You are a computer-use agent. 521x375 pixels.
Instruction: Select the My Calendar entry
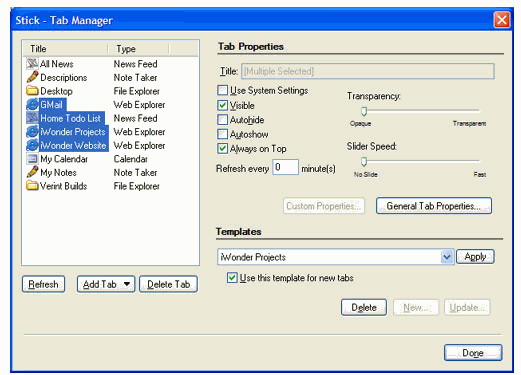pyautogui.click(x=64, y=159)
